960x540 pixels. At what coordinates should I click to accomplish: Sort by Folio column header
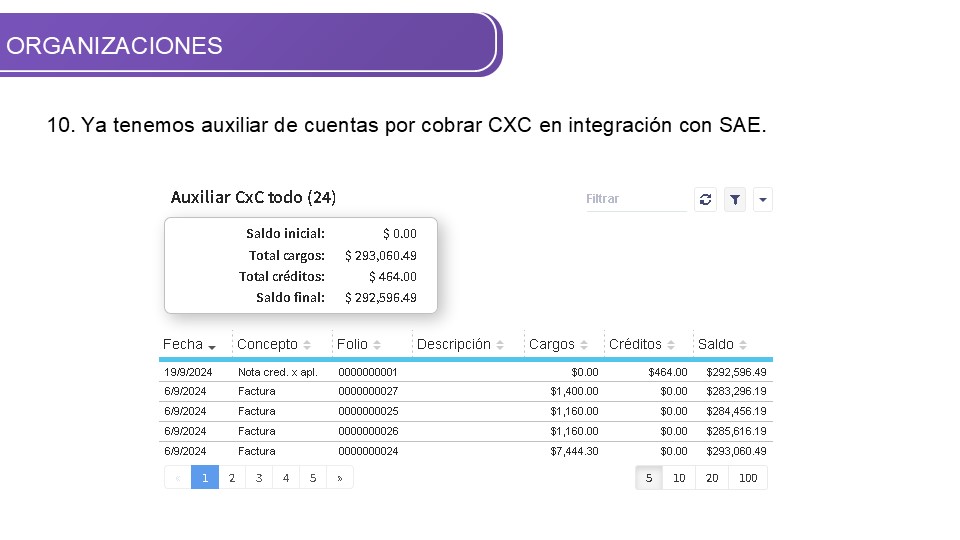(360, 344)
